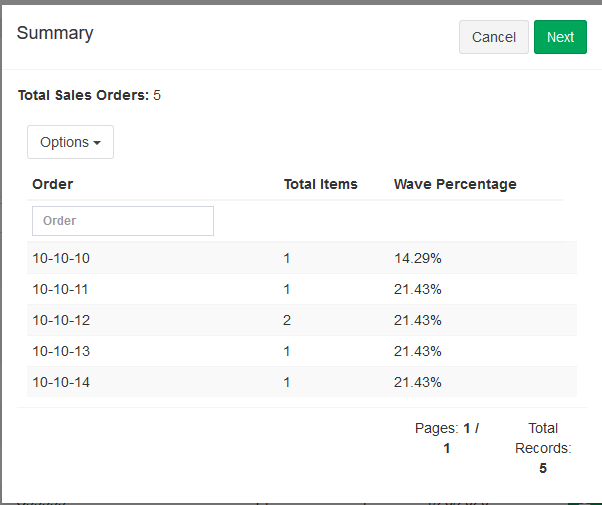Click the Total Items value 2
This screenshot has width=602, height=505.
point(287,320)
